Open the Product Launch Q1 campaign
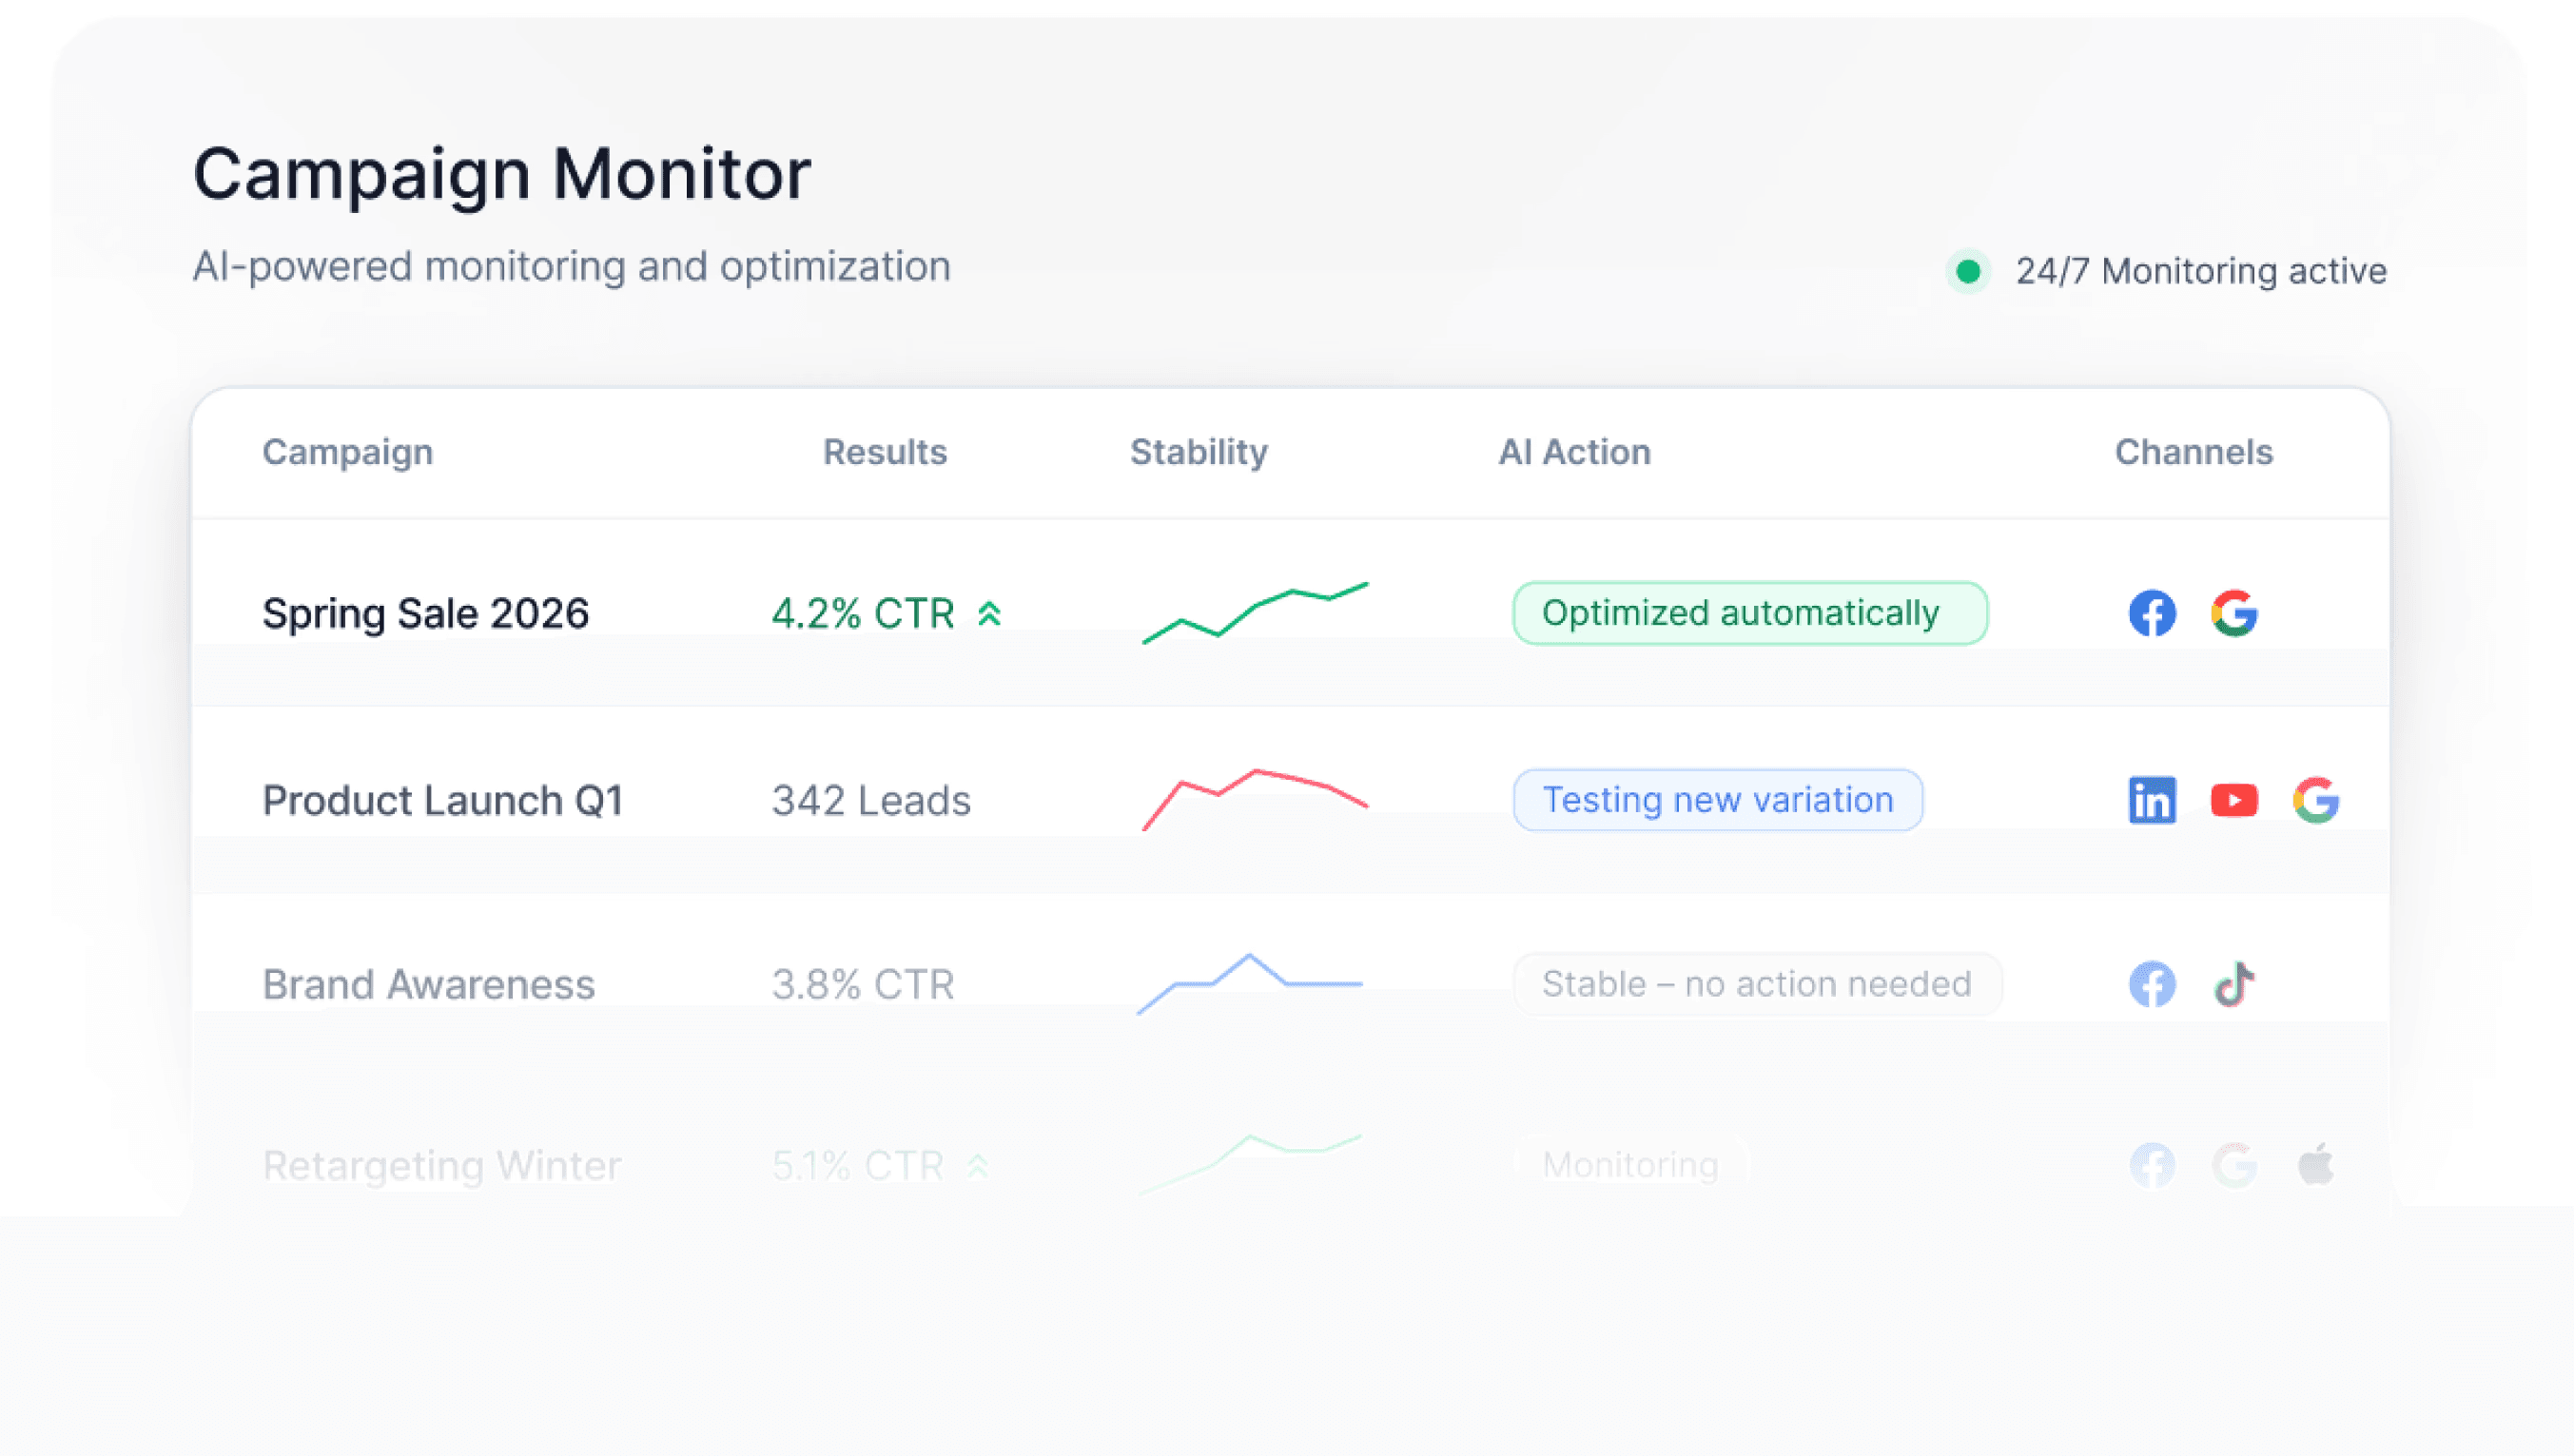Viewport: 2574px width, 1456px height. (442, 800)
